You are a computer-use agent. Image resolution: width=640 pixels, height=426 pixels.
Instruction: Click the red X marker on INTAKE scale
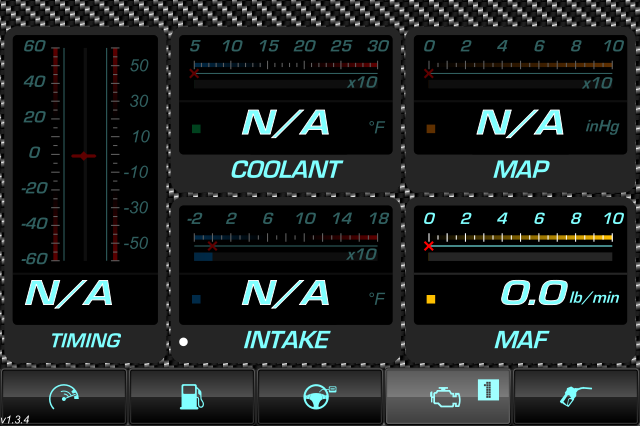coord(212,246)
